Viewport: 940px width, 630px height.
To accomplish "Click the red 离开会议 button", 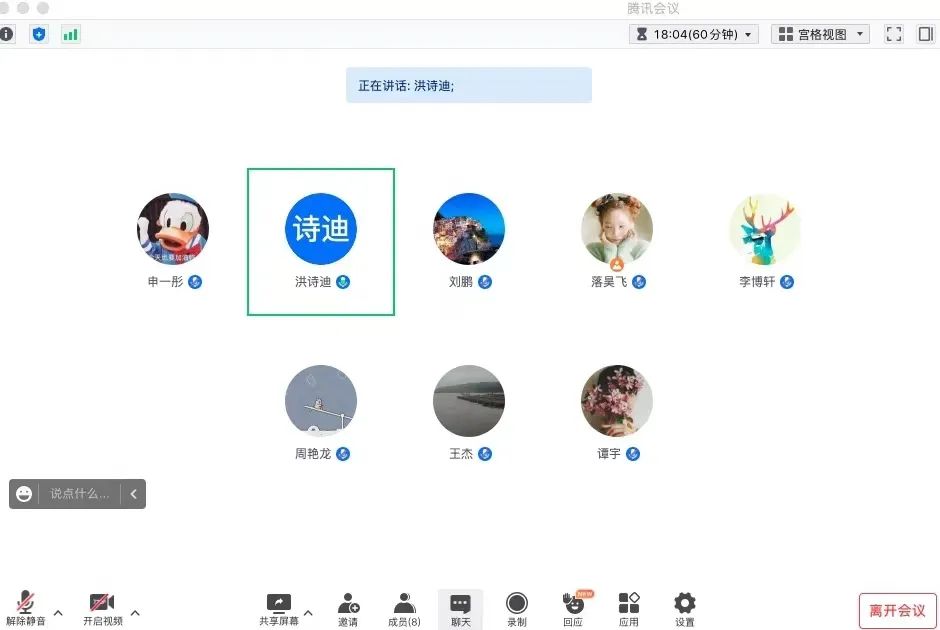I will click(x=897, y=610).
